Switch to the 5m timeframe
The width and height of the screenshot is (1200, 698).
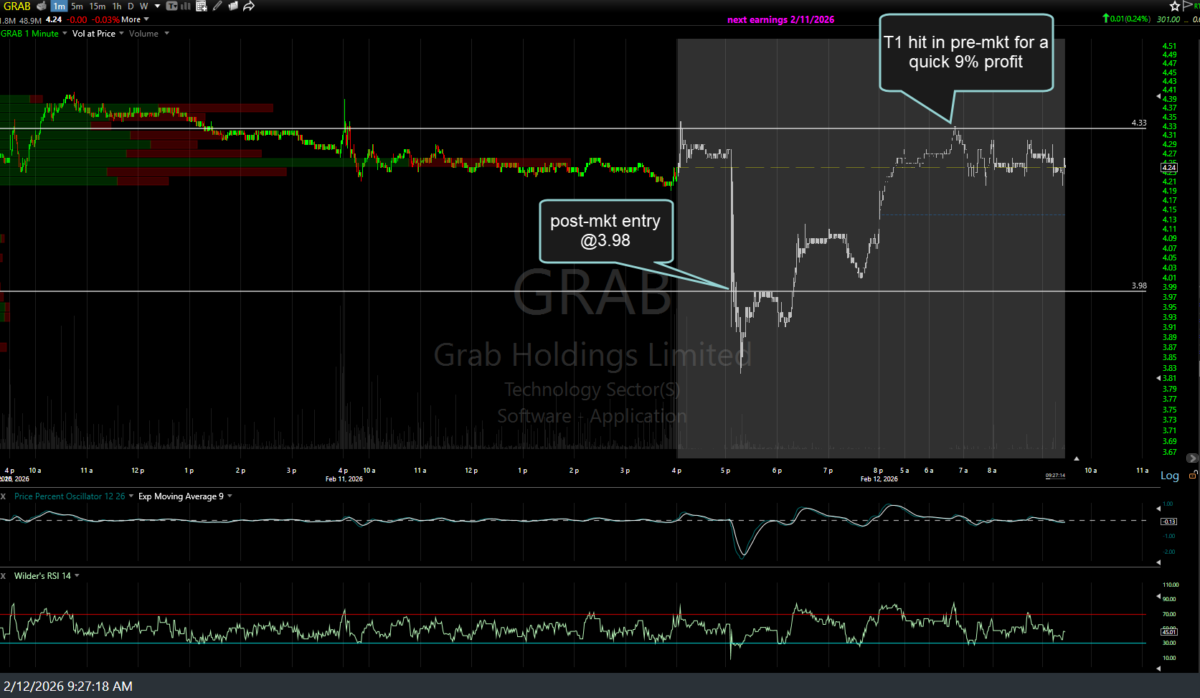[77, 6]
